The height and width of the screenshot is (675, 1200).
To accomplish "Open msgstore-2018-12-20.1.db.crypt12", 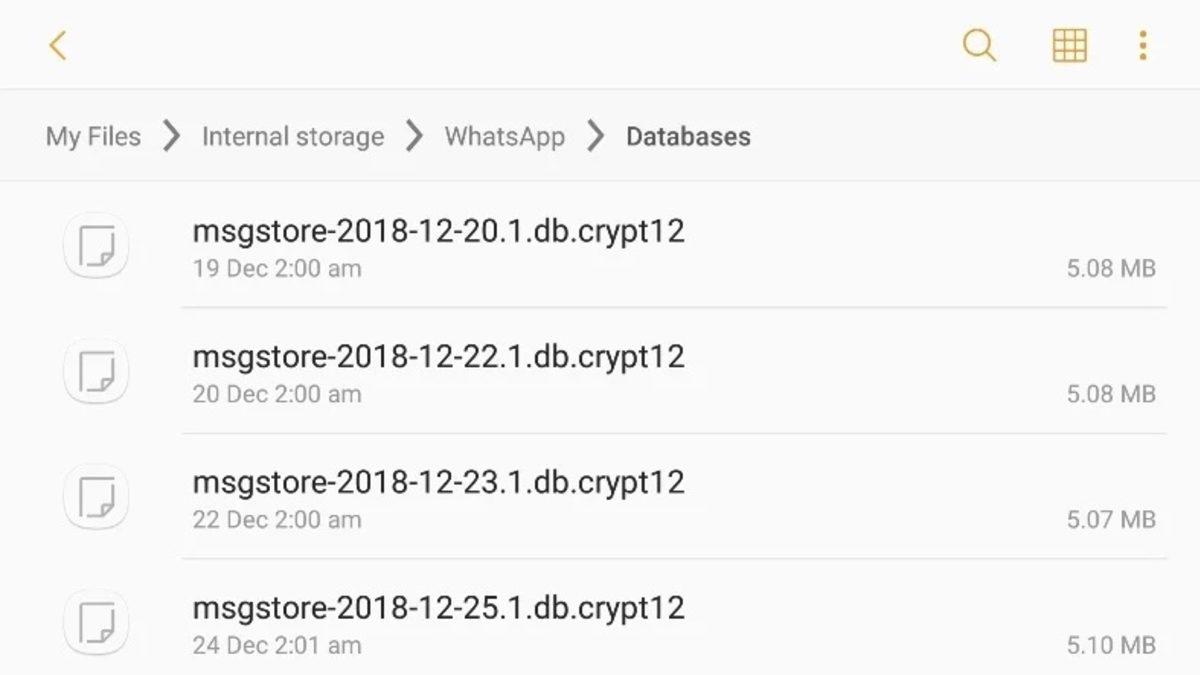I will (439, 231).
